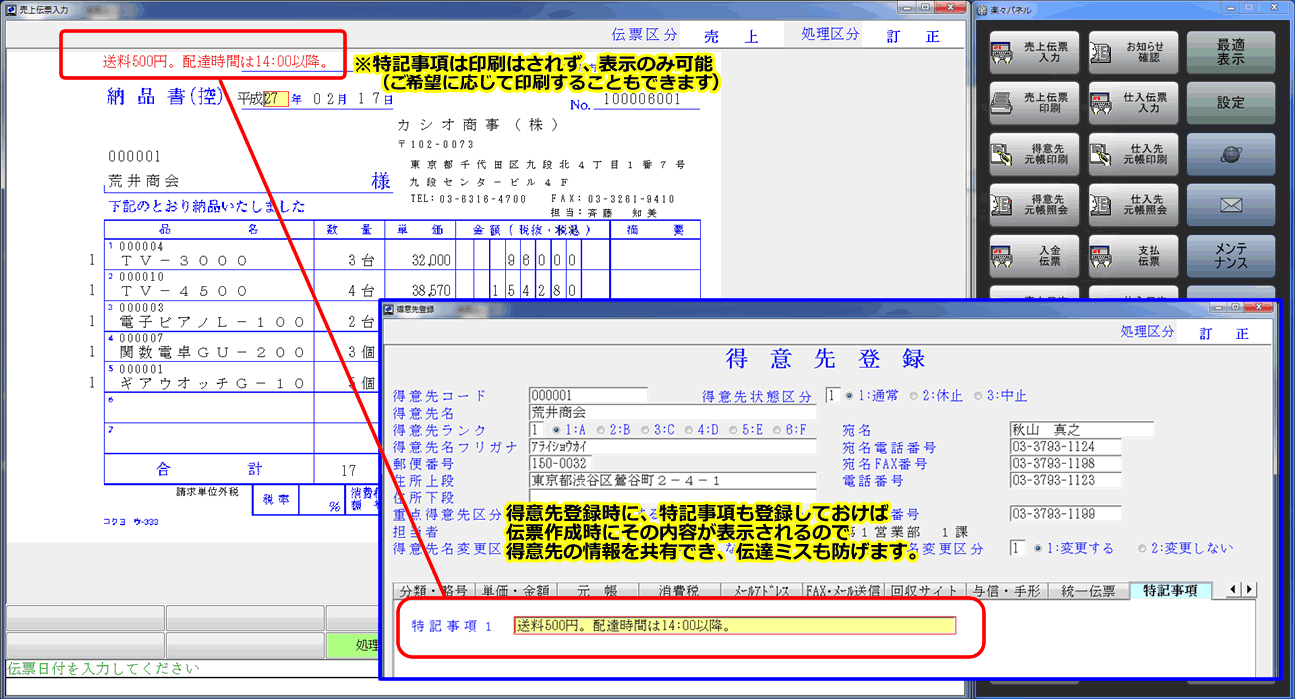Open 得意先元帳印刷 customer ledger printing
Image resolution: width=1295 pixels, height=699 pixels.
point(1033,153)
